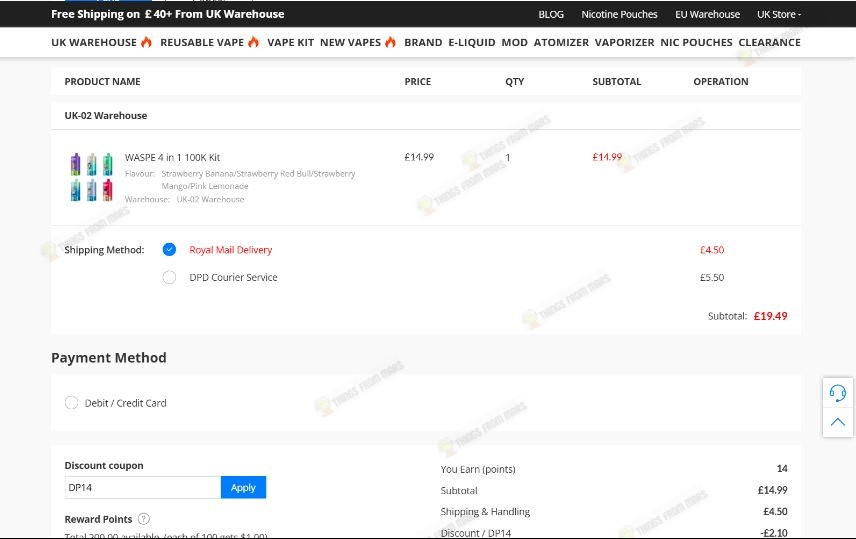Open the WASPE 4 in 1 100K Kit product

click(172, 157)
